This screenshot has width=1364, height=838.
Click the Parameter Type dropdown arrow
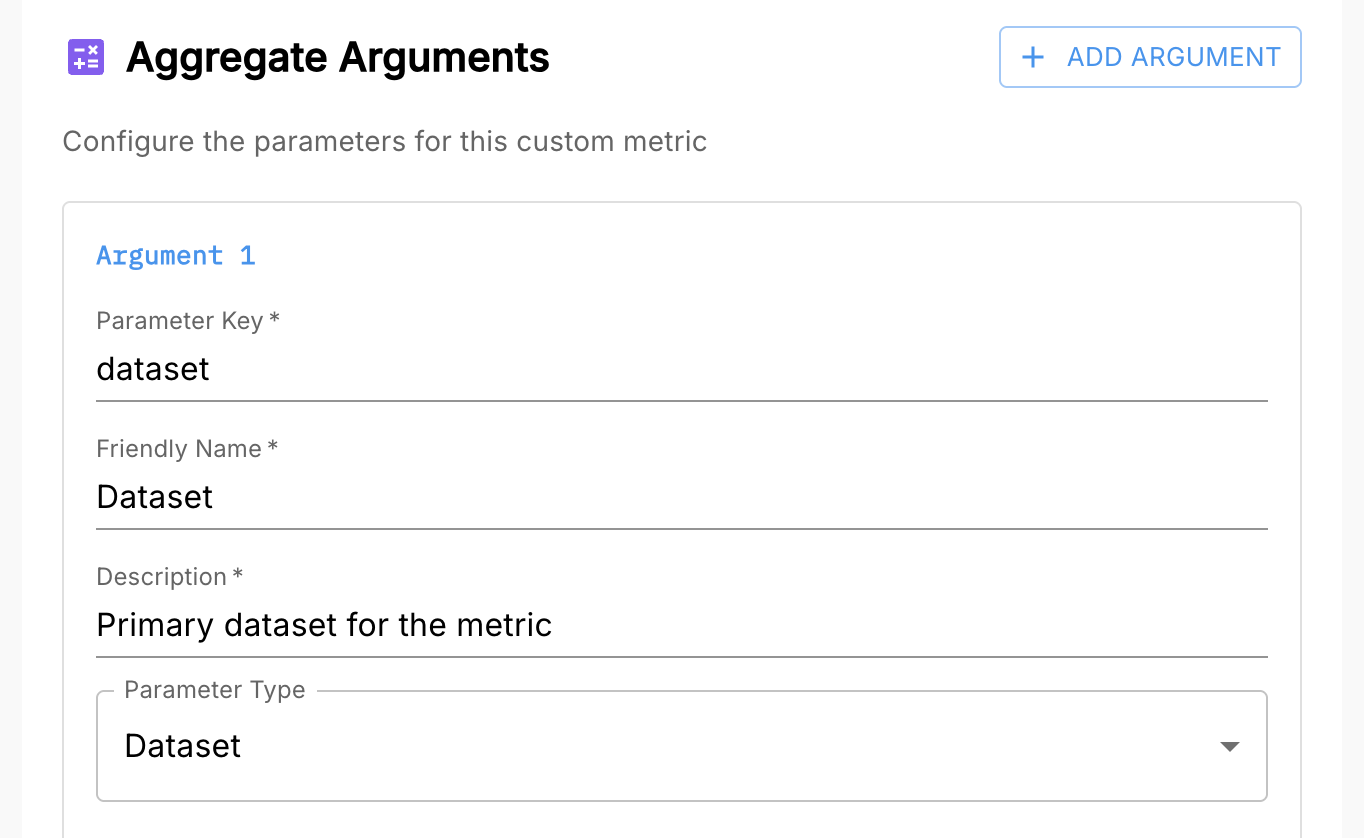[x=1230, y=747]
